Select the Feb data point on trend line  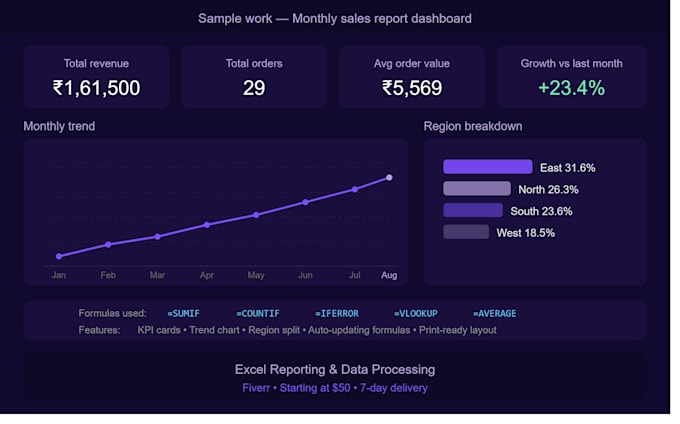pyautogui.click(x=108, y=245)
